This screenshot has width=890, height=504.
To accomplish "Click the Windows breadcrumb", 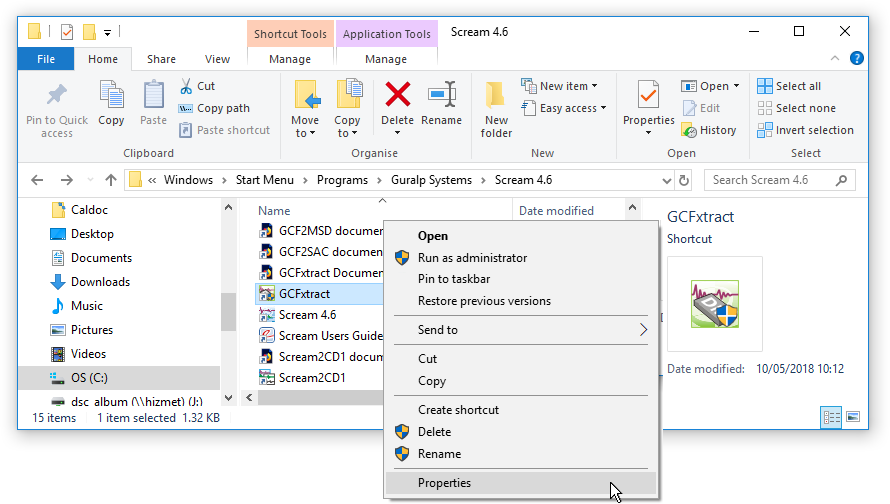I will click(x=188, y=180).
